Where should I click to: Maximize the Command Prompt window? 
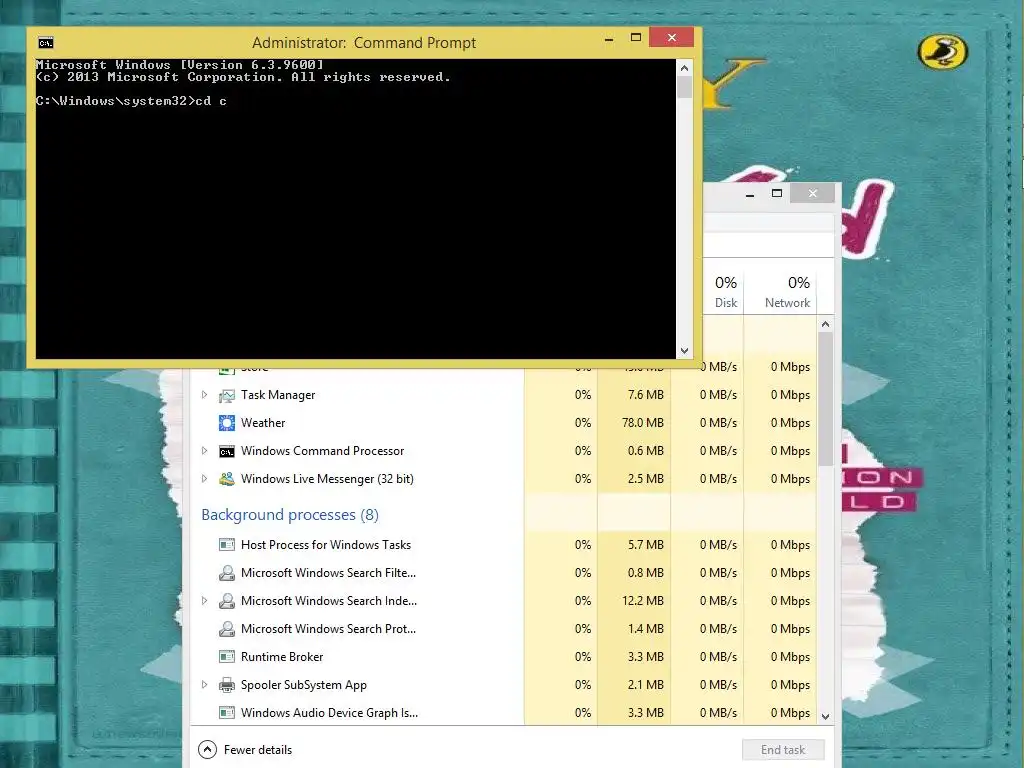coord(635,38)
